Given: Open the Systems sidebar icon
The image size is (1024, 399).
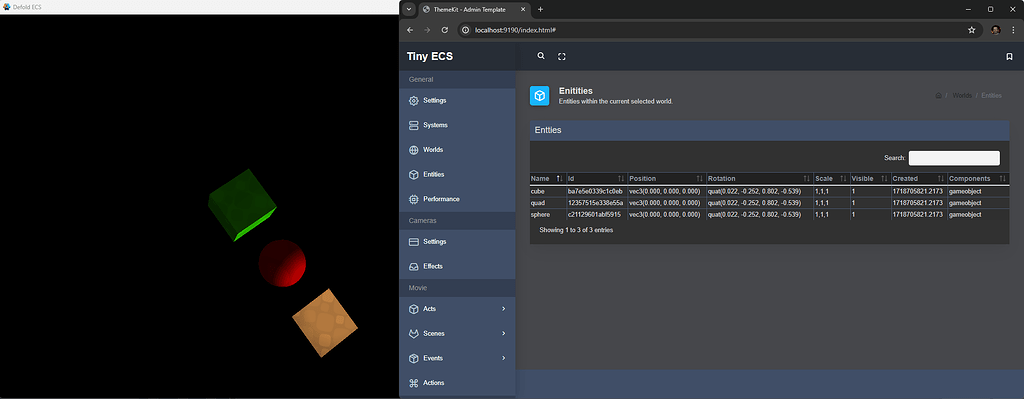Looking at the screenshot, I should click(x=413, y=125).
